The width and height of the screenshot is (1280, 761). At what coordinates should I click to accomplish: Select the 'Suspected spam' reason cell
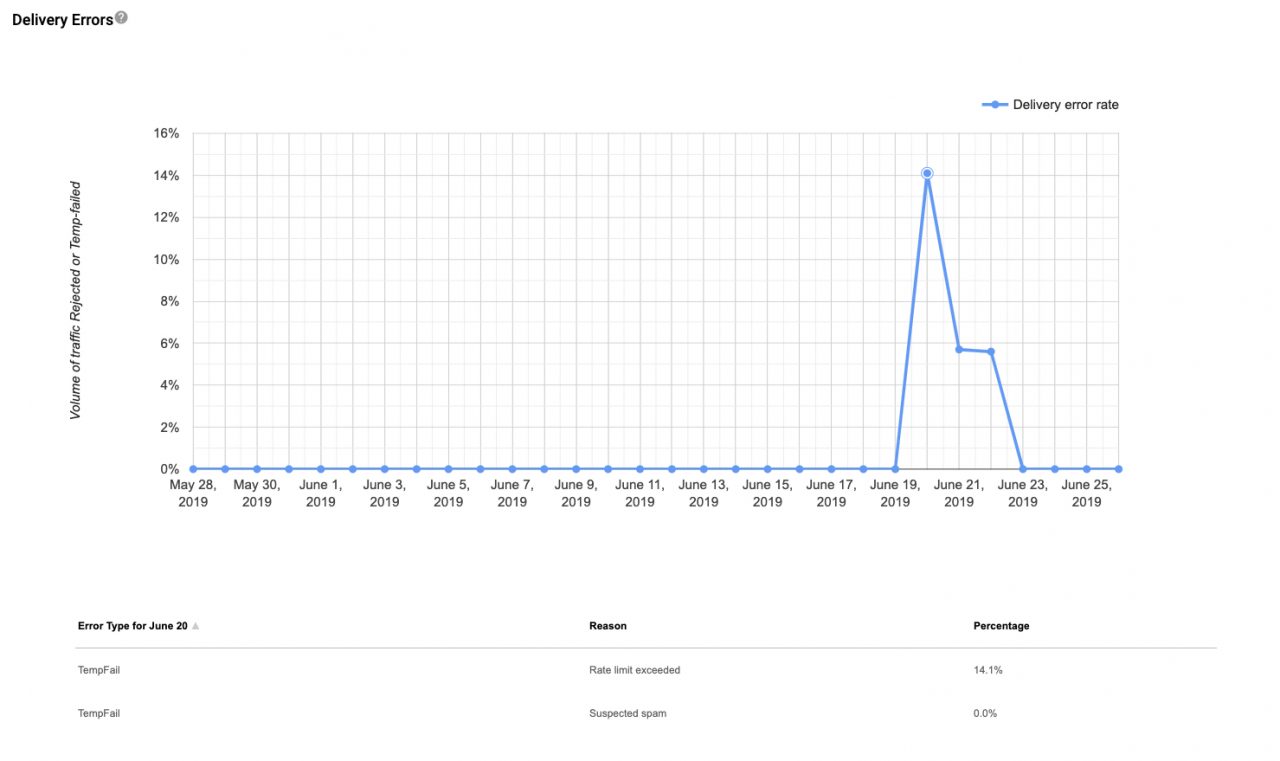pos(628,714)
